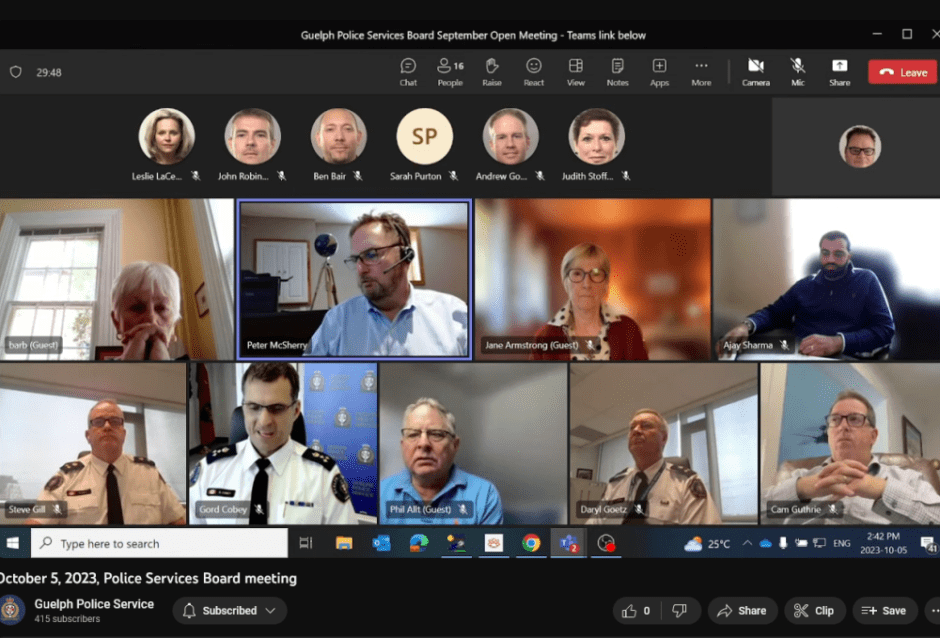Open the React emoji menu
940x638 pixels.
coord(534,72)
